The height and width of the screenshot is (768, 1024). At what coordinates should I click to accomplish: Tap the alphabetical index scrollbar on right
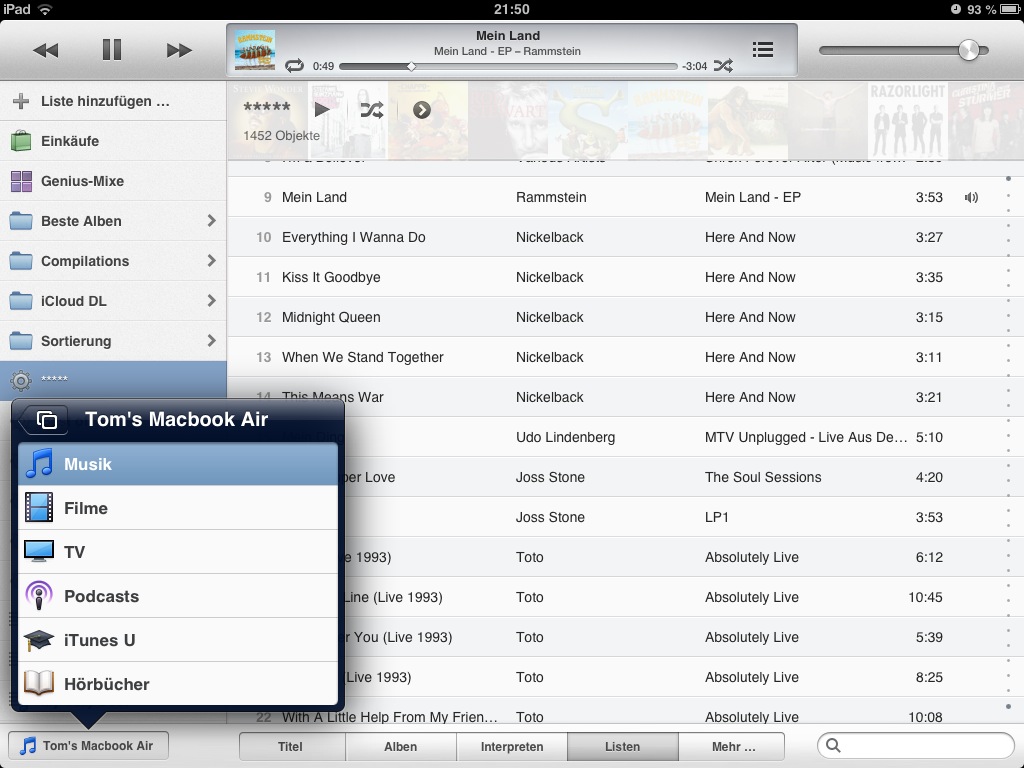tap(1008, 442)
